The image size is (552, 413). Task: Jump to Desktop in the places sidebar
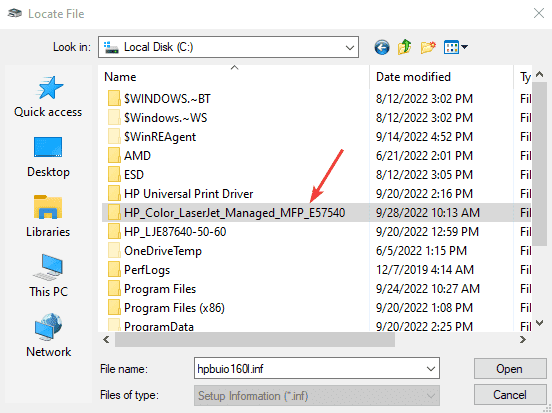tap(48, 157)
